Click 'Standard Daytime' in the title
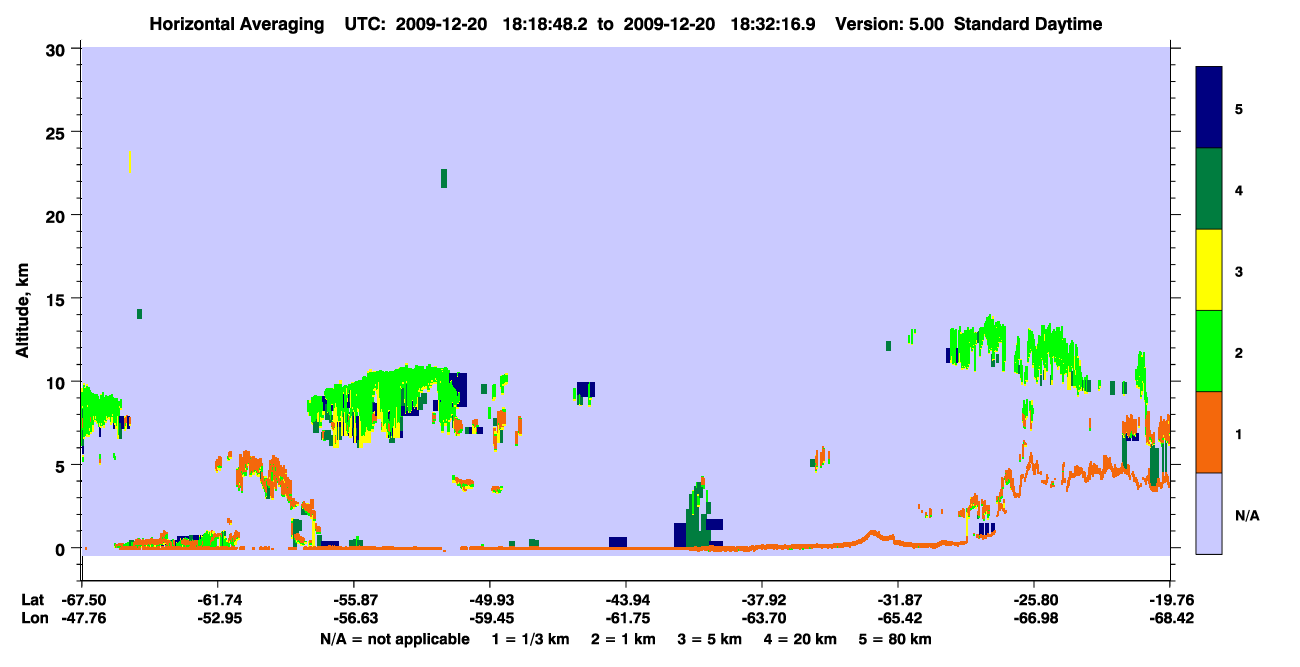The width and height of the screenshot is (1300, 667). 1028,24
